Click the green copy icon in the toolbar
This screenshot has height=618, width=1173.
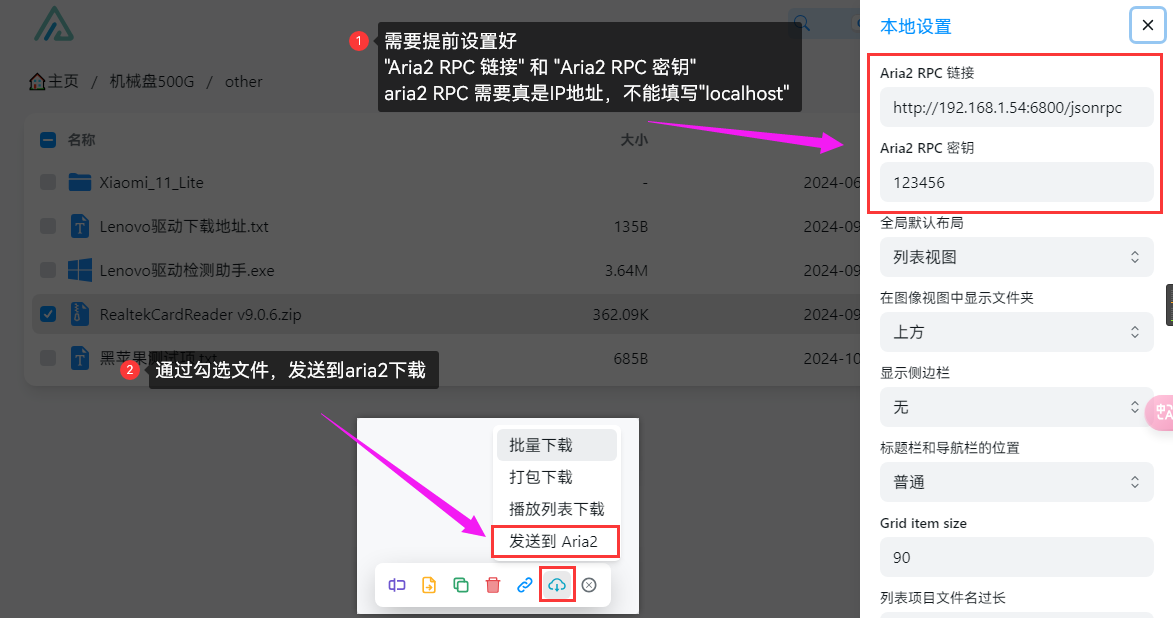461,585
